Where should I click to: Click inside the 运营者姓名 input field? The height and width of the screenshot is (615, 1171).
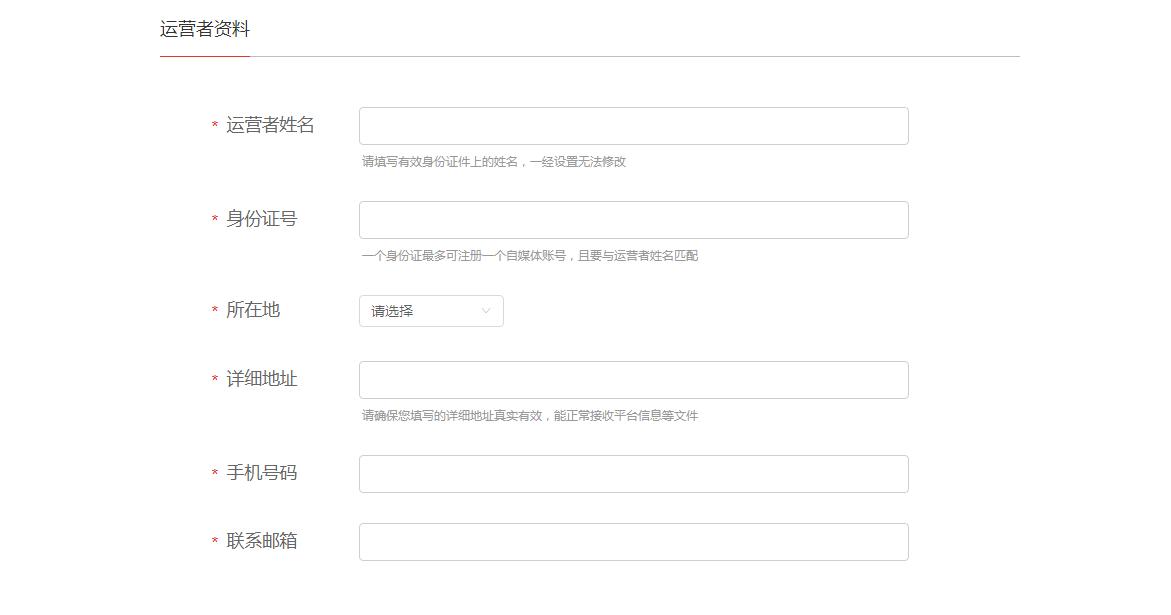coord(633,125)
